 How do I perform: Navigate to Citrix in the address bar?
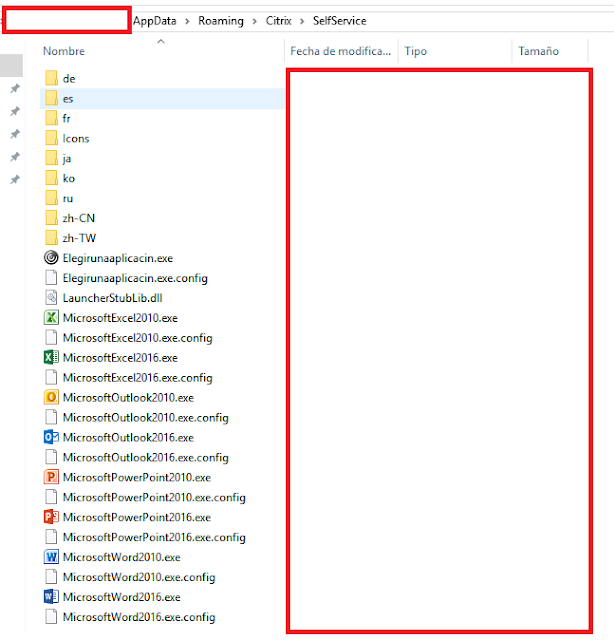pyautogui.click(x=278, y=21)
